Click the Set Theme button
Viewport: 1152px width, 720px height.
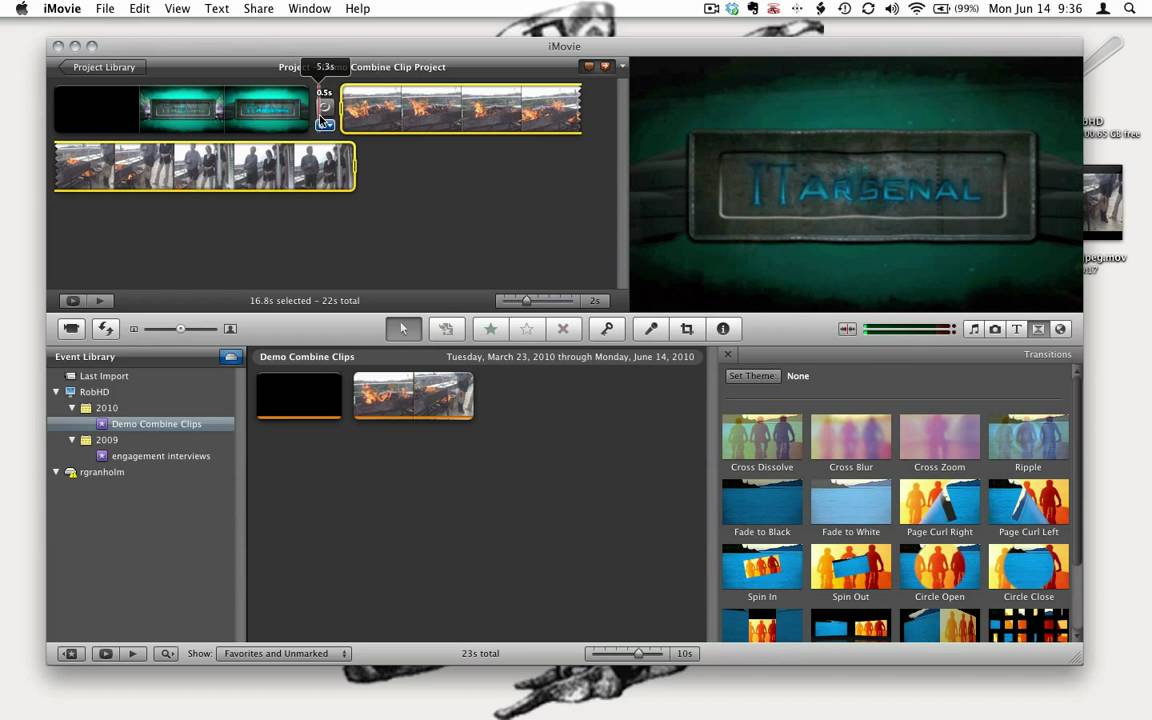[752, 375]
